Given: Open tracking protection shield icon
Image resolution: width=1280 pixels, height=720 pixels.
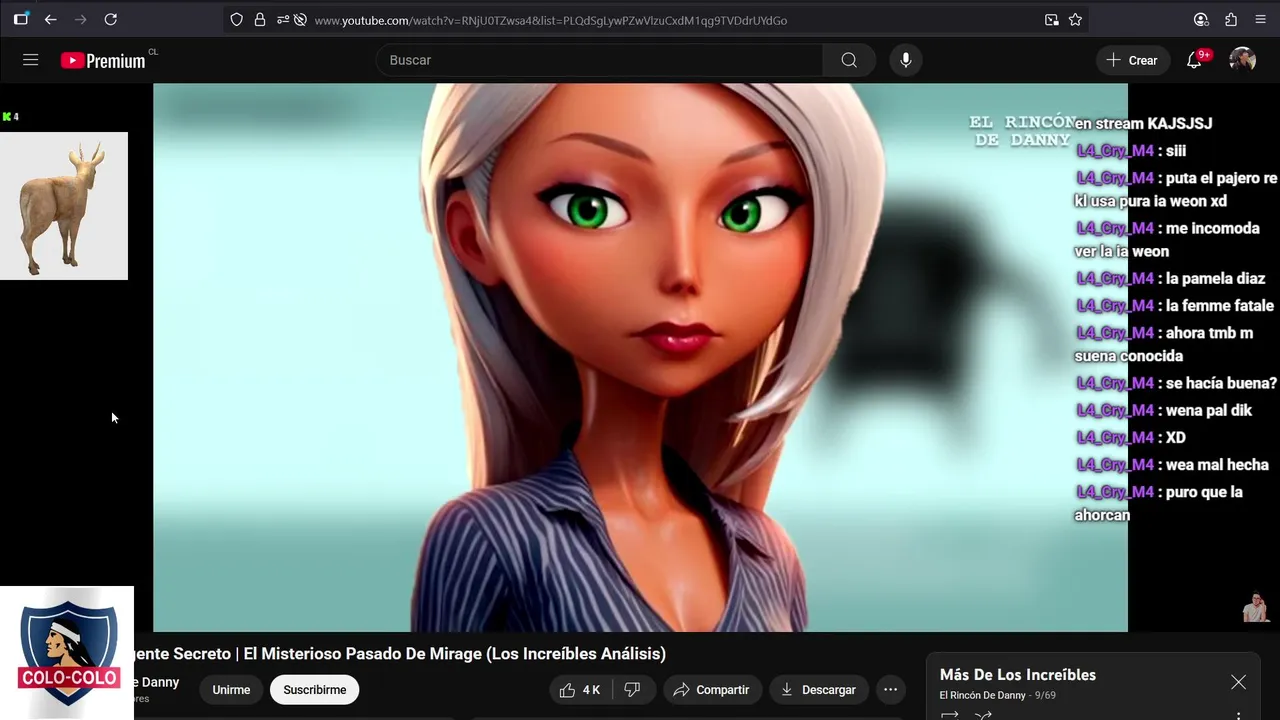Looking at the screenshot, I should tap(236, 20).
